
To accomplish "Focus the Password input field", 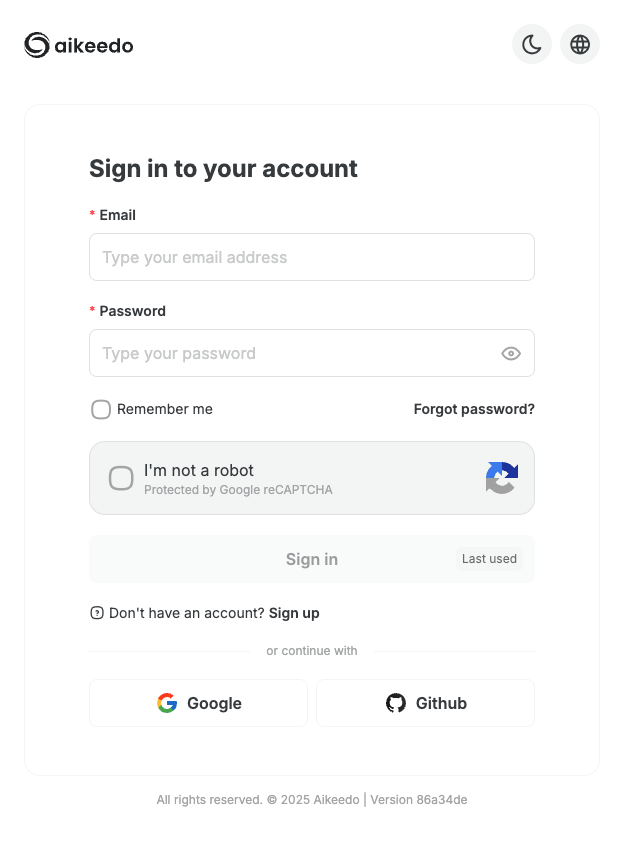I will (290, 353).
